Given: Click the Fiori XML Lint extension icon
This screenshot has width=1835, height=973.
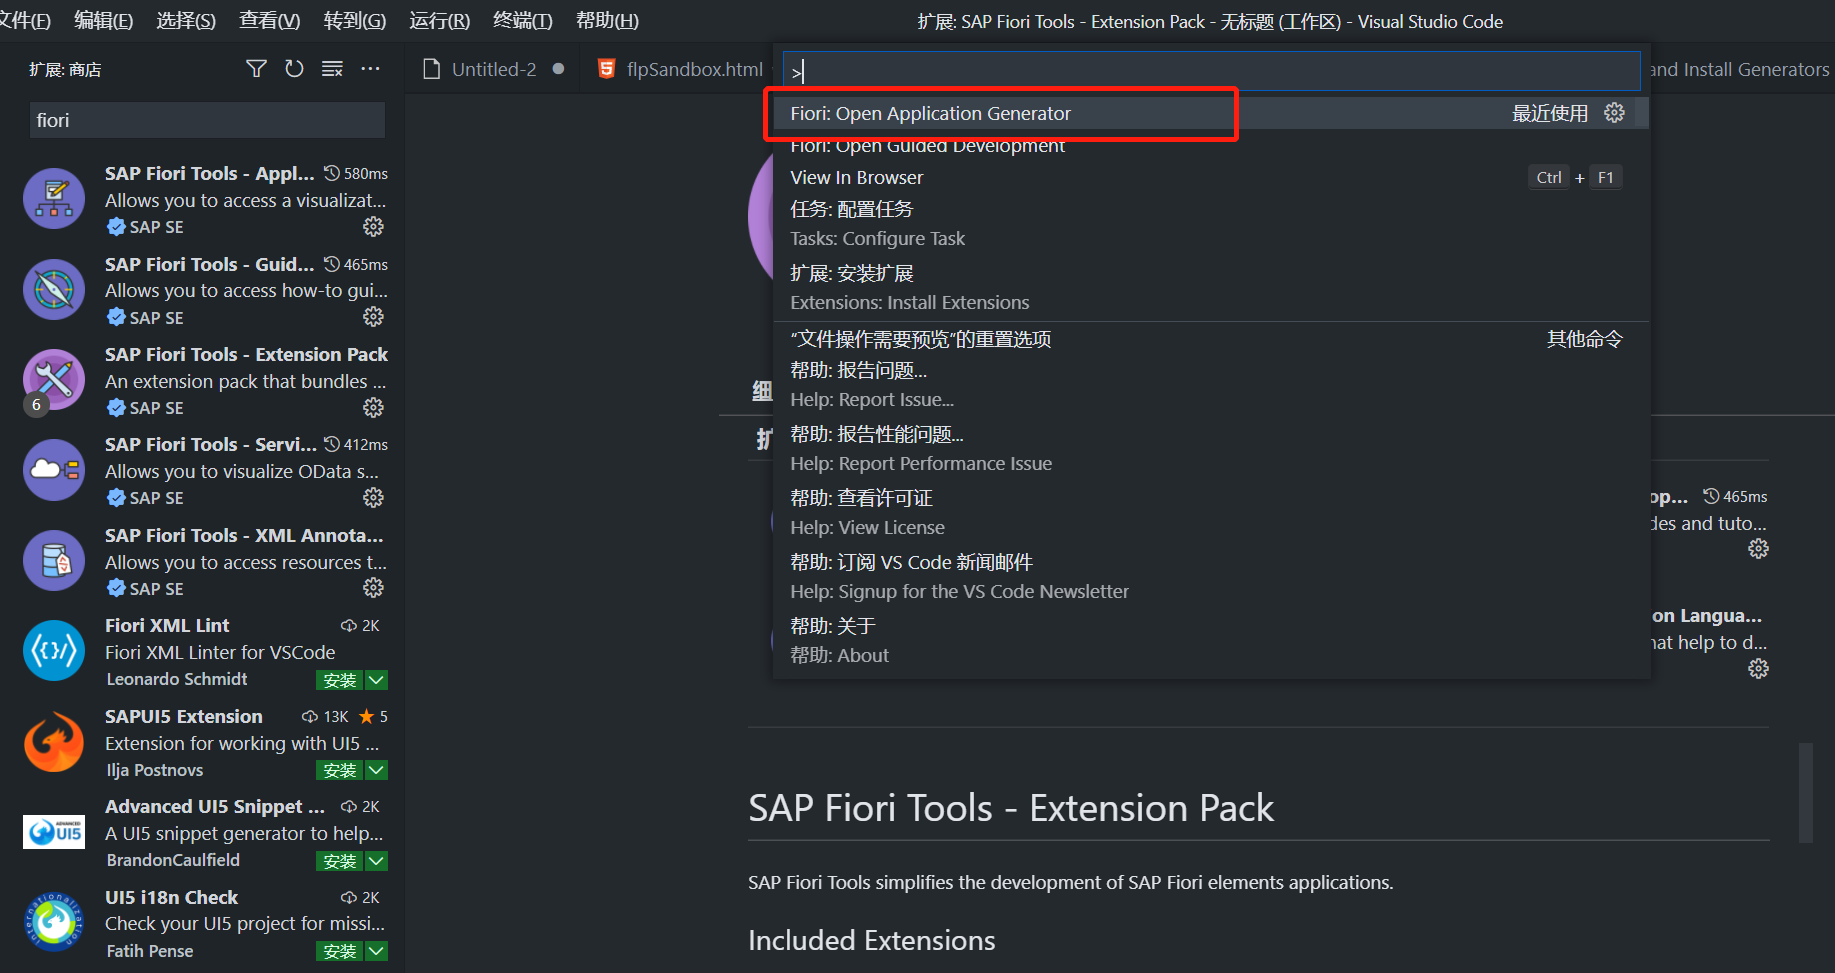Looking at the screenshot, I should pyautogui.click(x=53, y=650).
